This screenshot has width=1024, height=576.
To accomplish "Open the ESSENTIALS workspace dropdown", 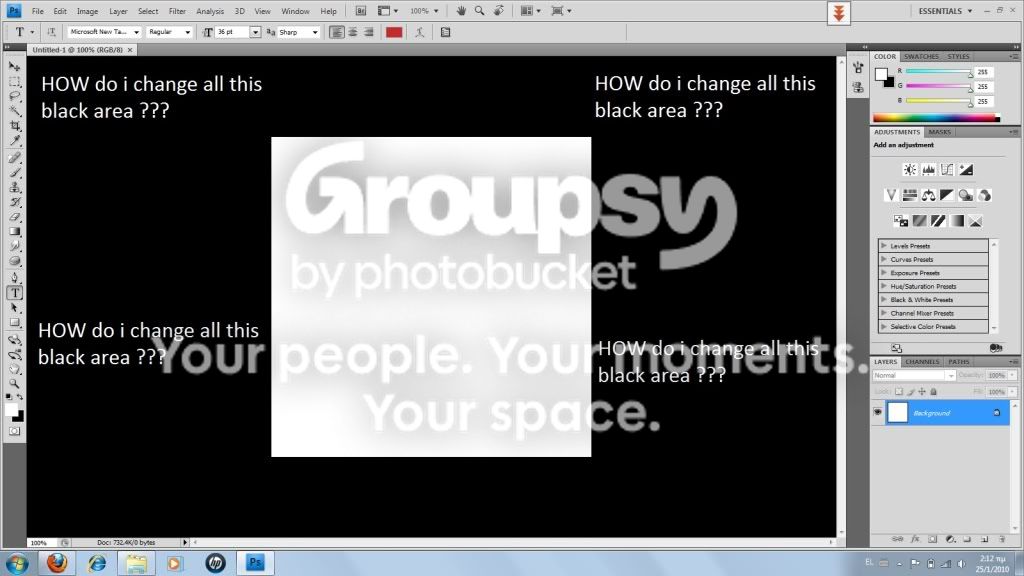I will [945, 11].
